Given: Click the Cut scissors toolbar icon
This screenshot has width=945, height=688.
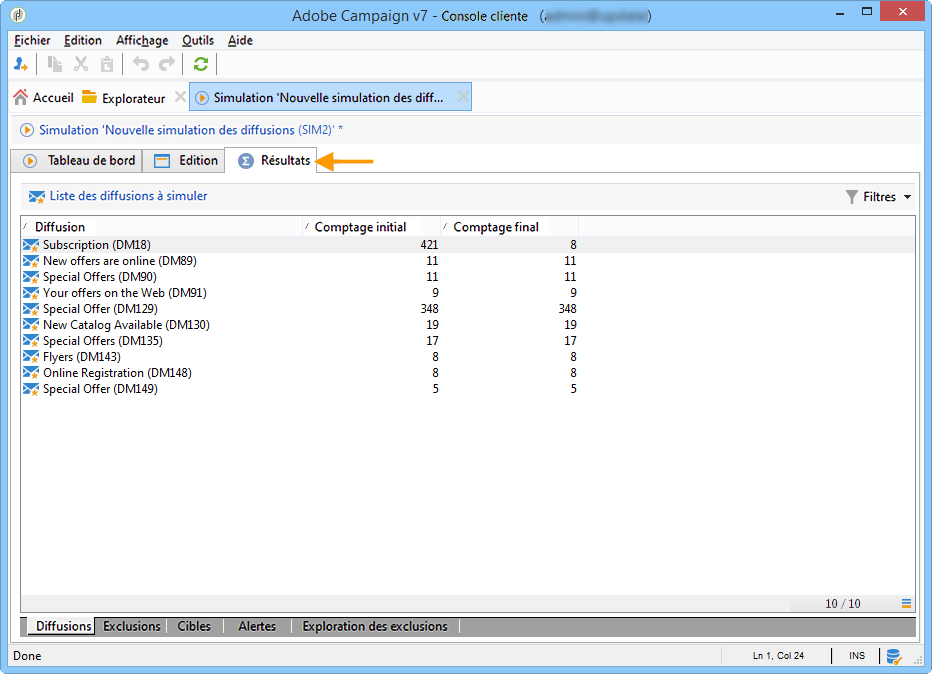Looking at the screenshot, I should click(x=81, y=64).
